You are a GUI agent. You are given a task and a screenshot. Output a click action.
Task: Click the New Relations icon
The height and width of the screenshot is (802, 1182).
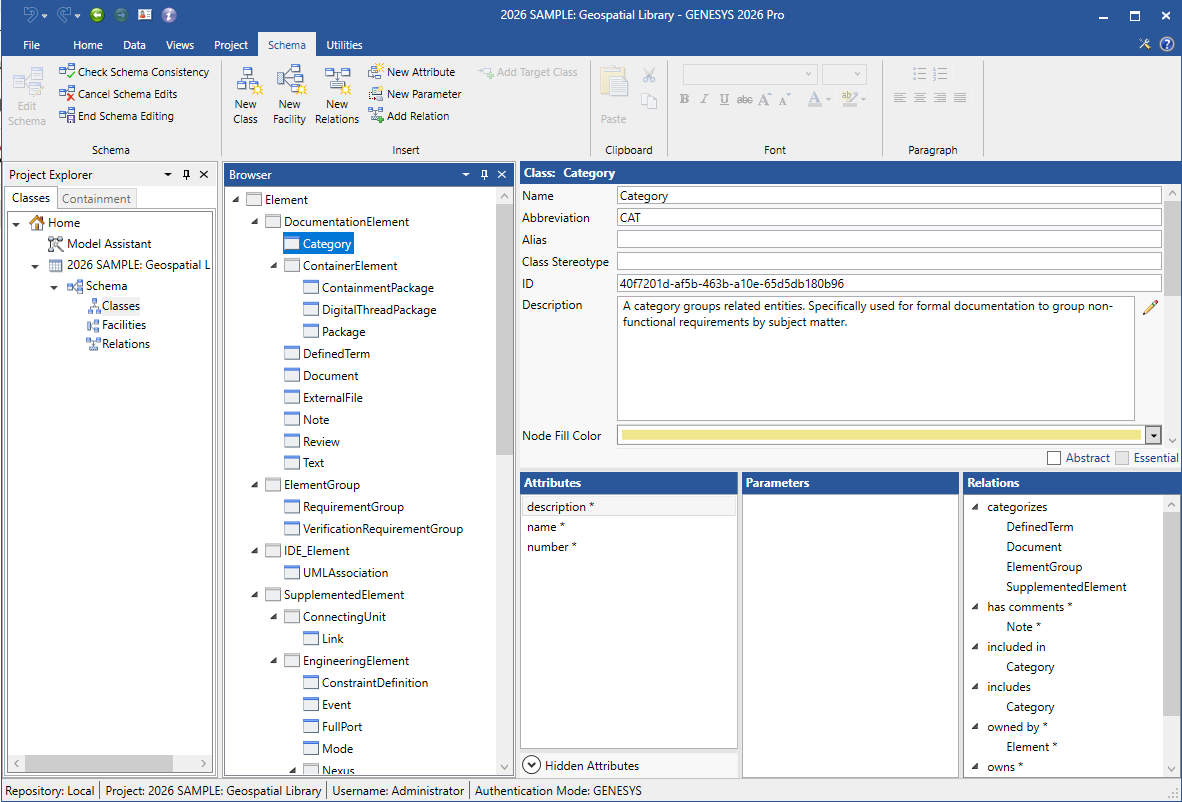point(337,96)
